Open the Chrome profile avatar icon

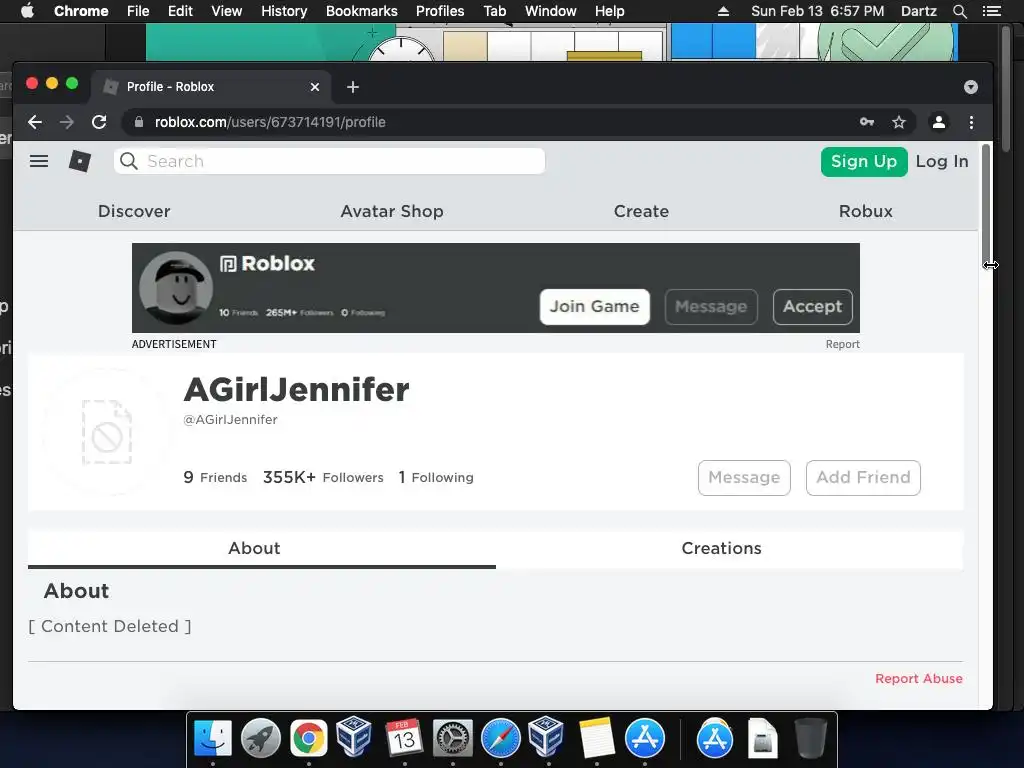coord(938,122)
